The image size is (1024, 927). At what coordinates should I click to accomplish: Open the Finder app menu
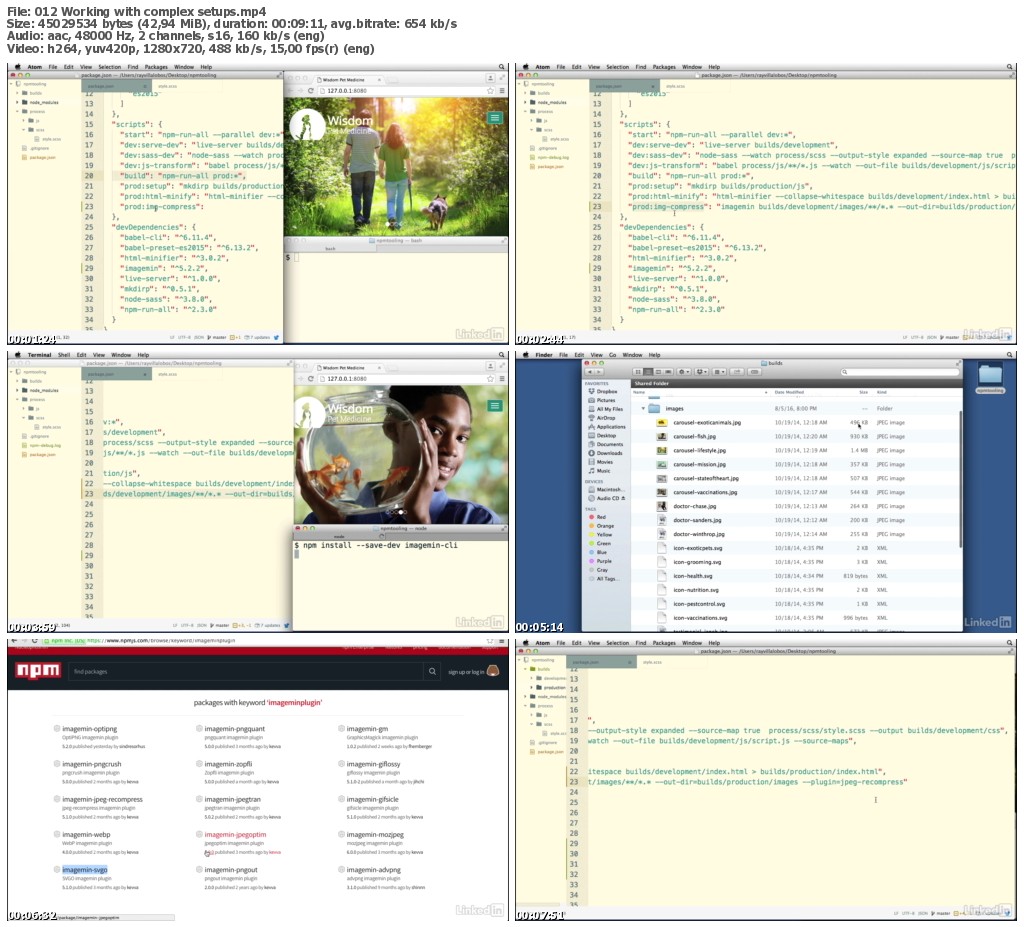coord(543,355)
